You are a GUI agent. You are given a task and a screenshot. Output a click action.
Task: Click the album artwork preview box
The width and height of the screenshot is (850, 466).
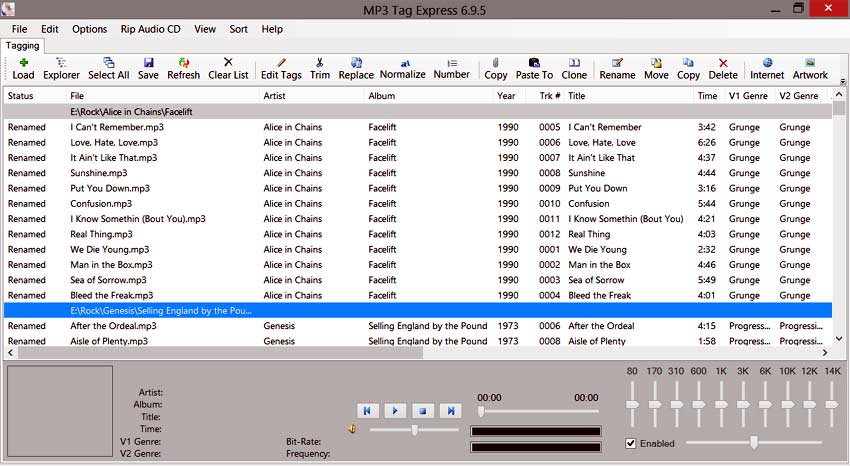(x=60, y=411)
